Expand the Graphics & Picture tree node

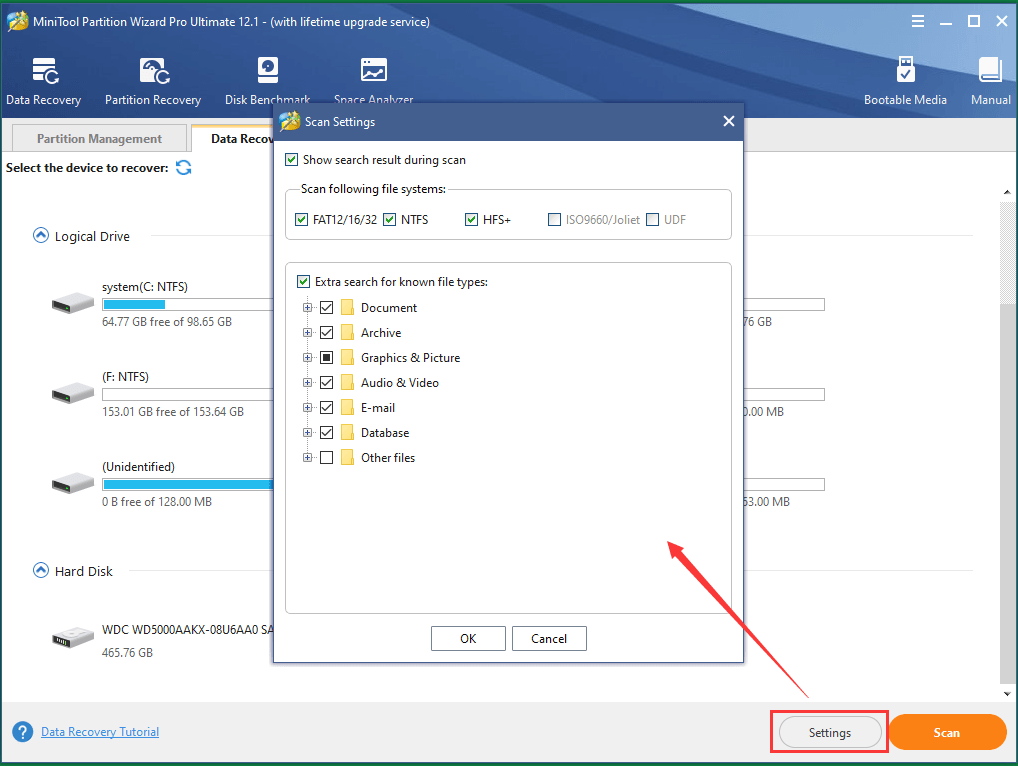[x=307, y=358]
